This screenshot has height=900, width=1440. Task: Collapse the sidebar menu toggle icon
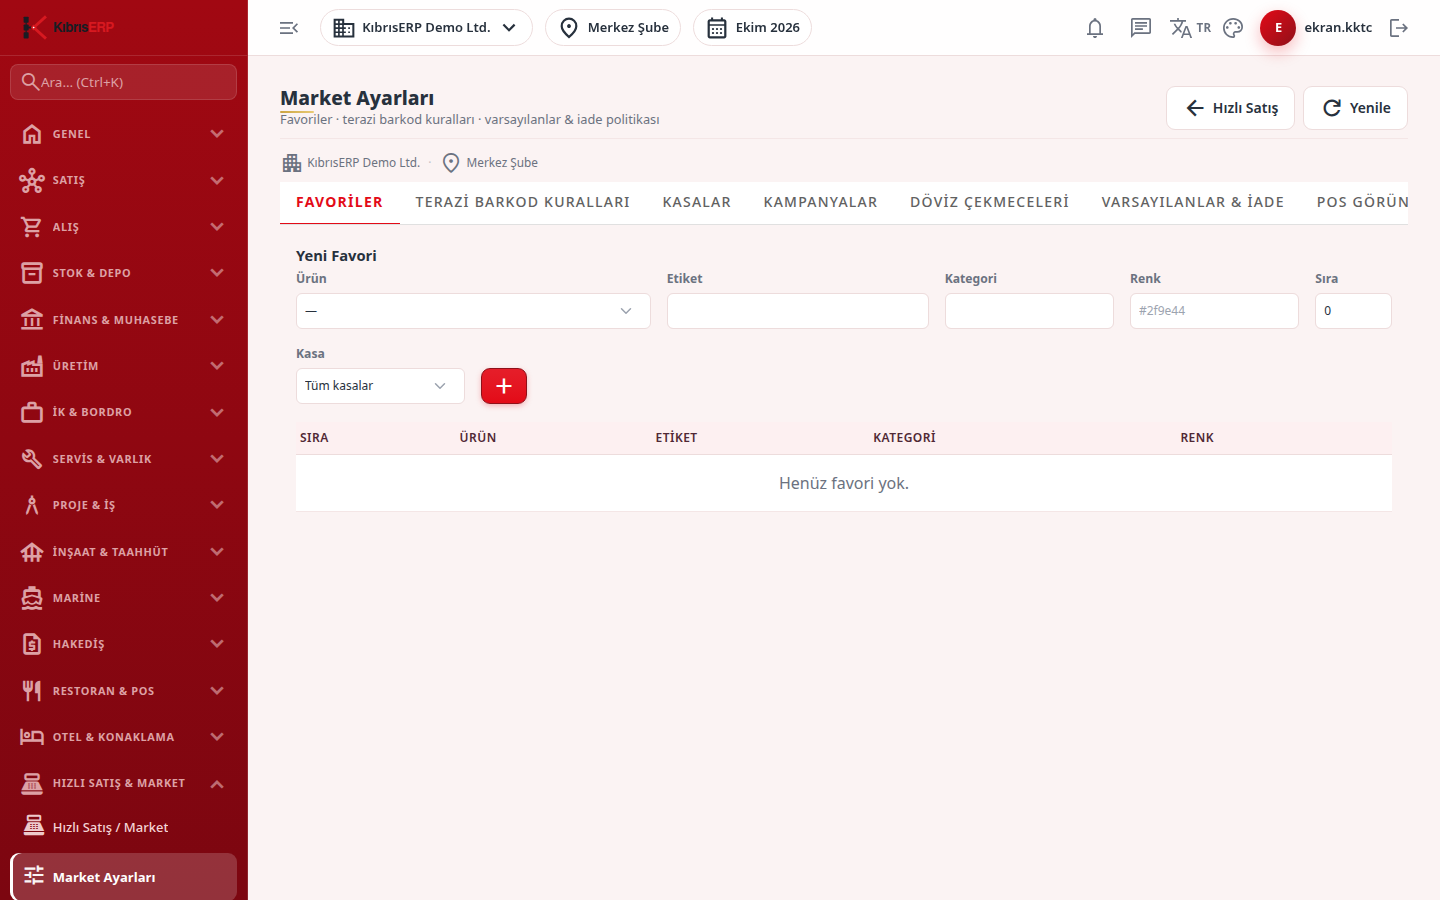(289, 28)
